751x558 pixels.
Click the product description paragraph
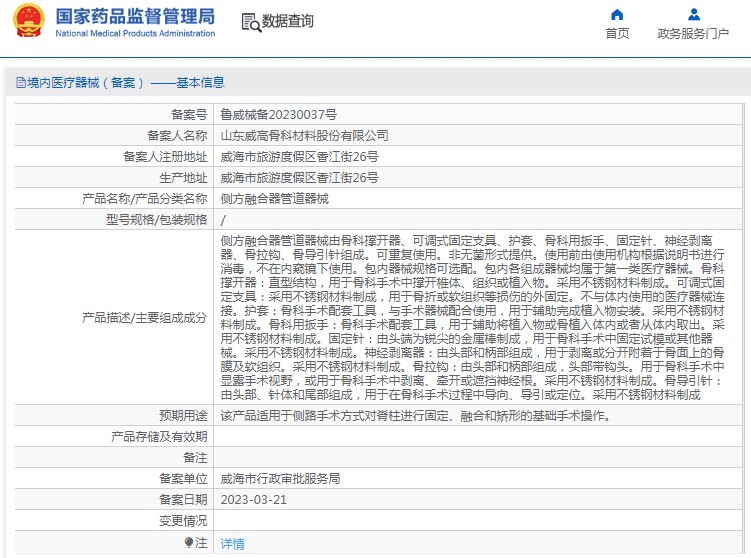pos(472,318)
